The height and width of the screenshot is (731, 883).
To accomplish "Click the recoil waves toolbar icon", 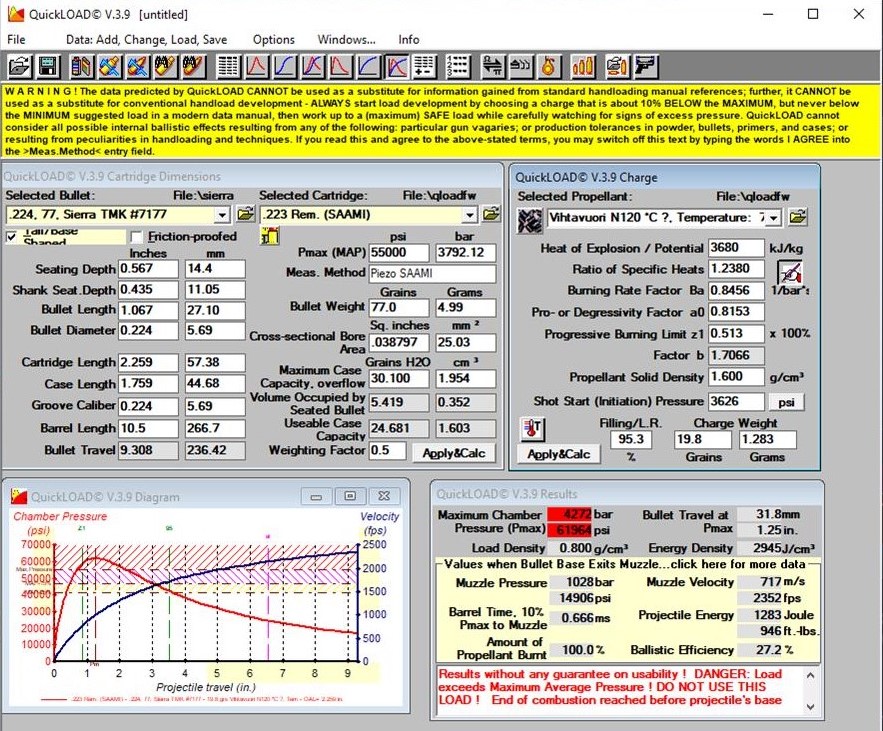I will [521, 66].
